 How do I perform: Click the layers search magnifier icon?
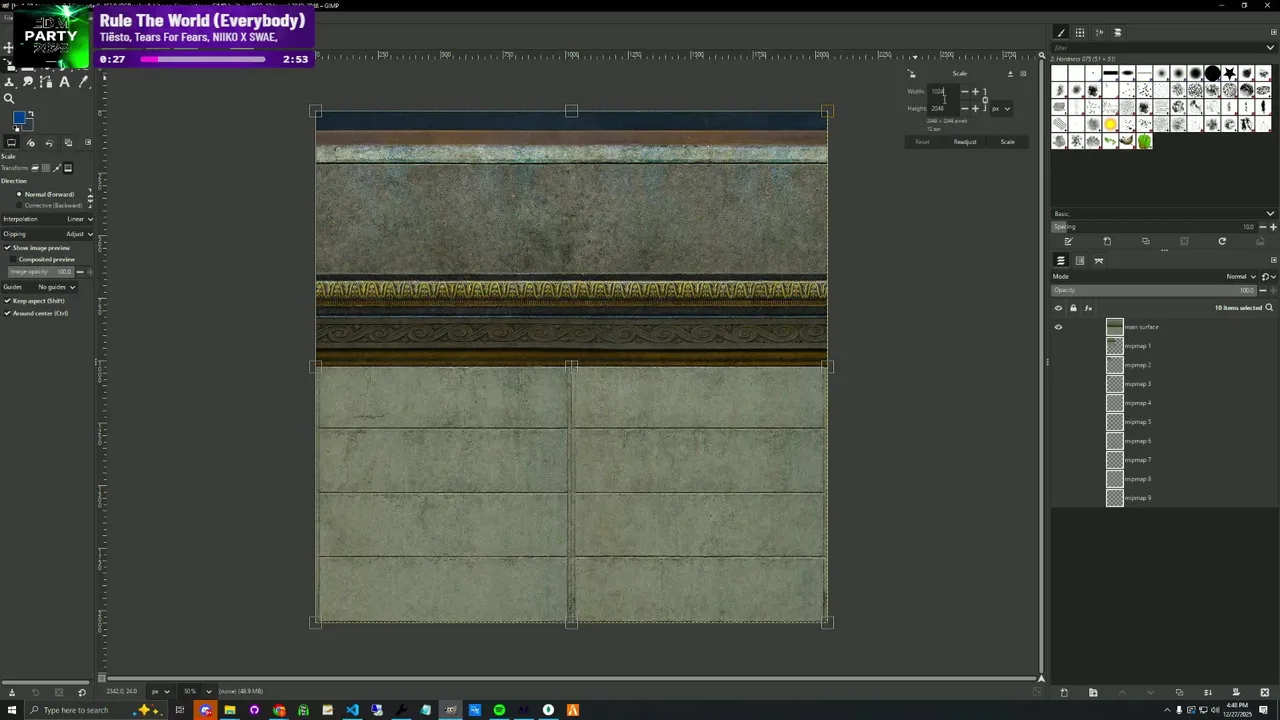pos(1269,308)
